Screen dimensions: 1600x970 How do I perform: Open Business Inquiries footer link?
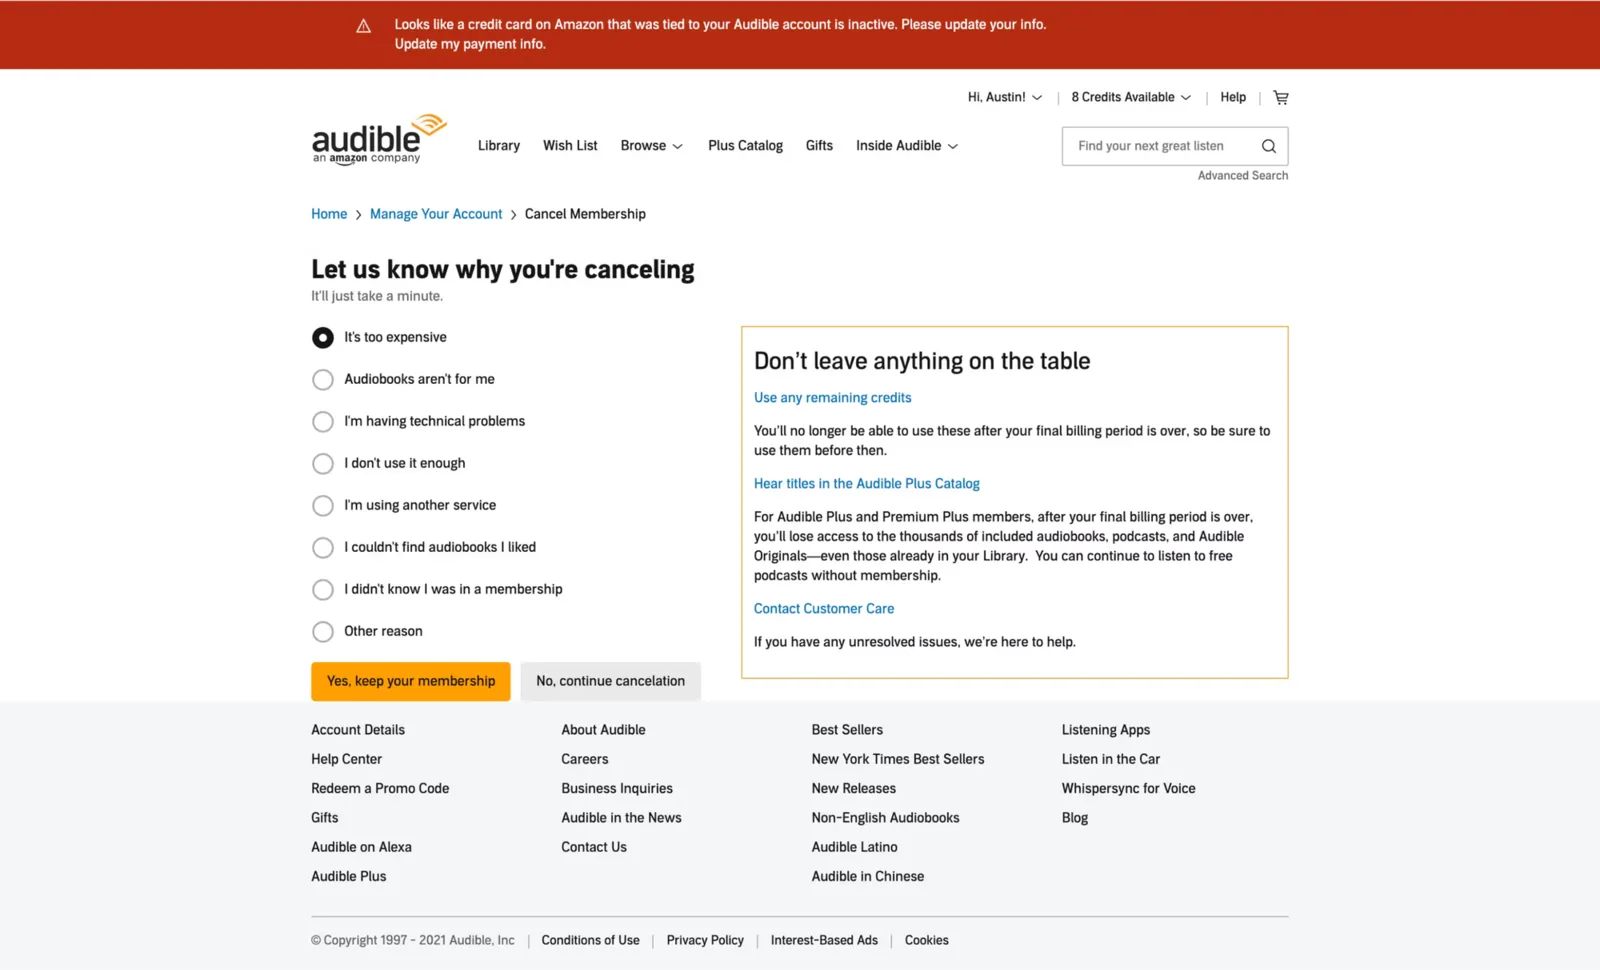click(617, 788)
